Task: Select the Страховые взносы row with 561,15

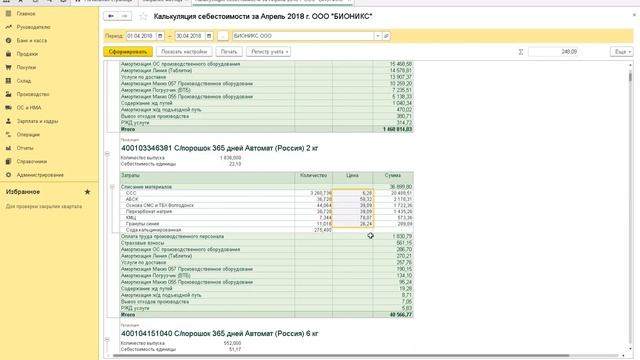Action: point(267,243)
